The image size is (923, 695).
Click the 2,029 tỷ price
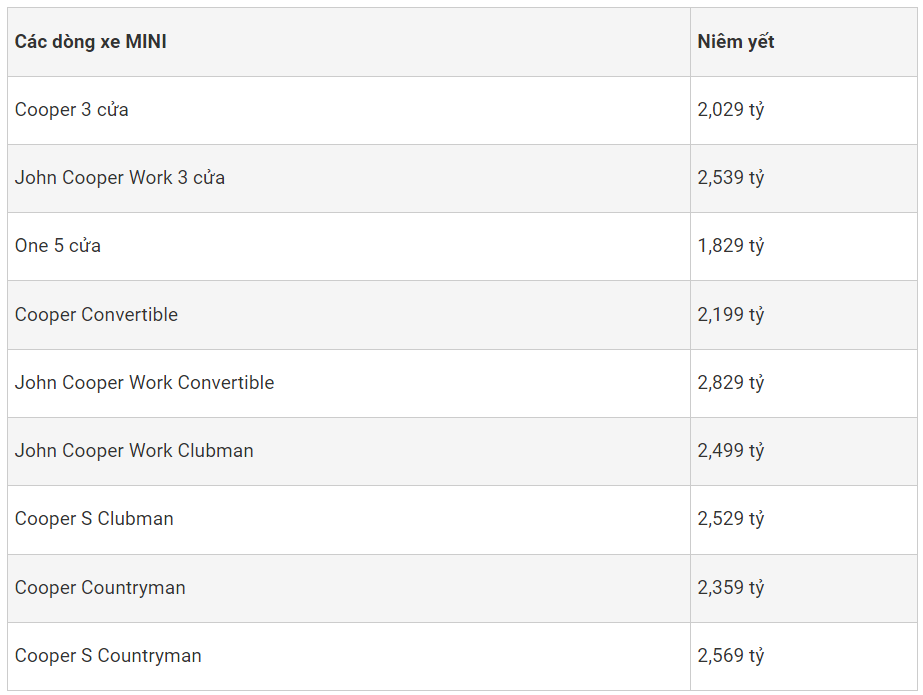point(731,110)
